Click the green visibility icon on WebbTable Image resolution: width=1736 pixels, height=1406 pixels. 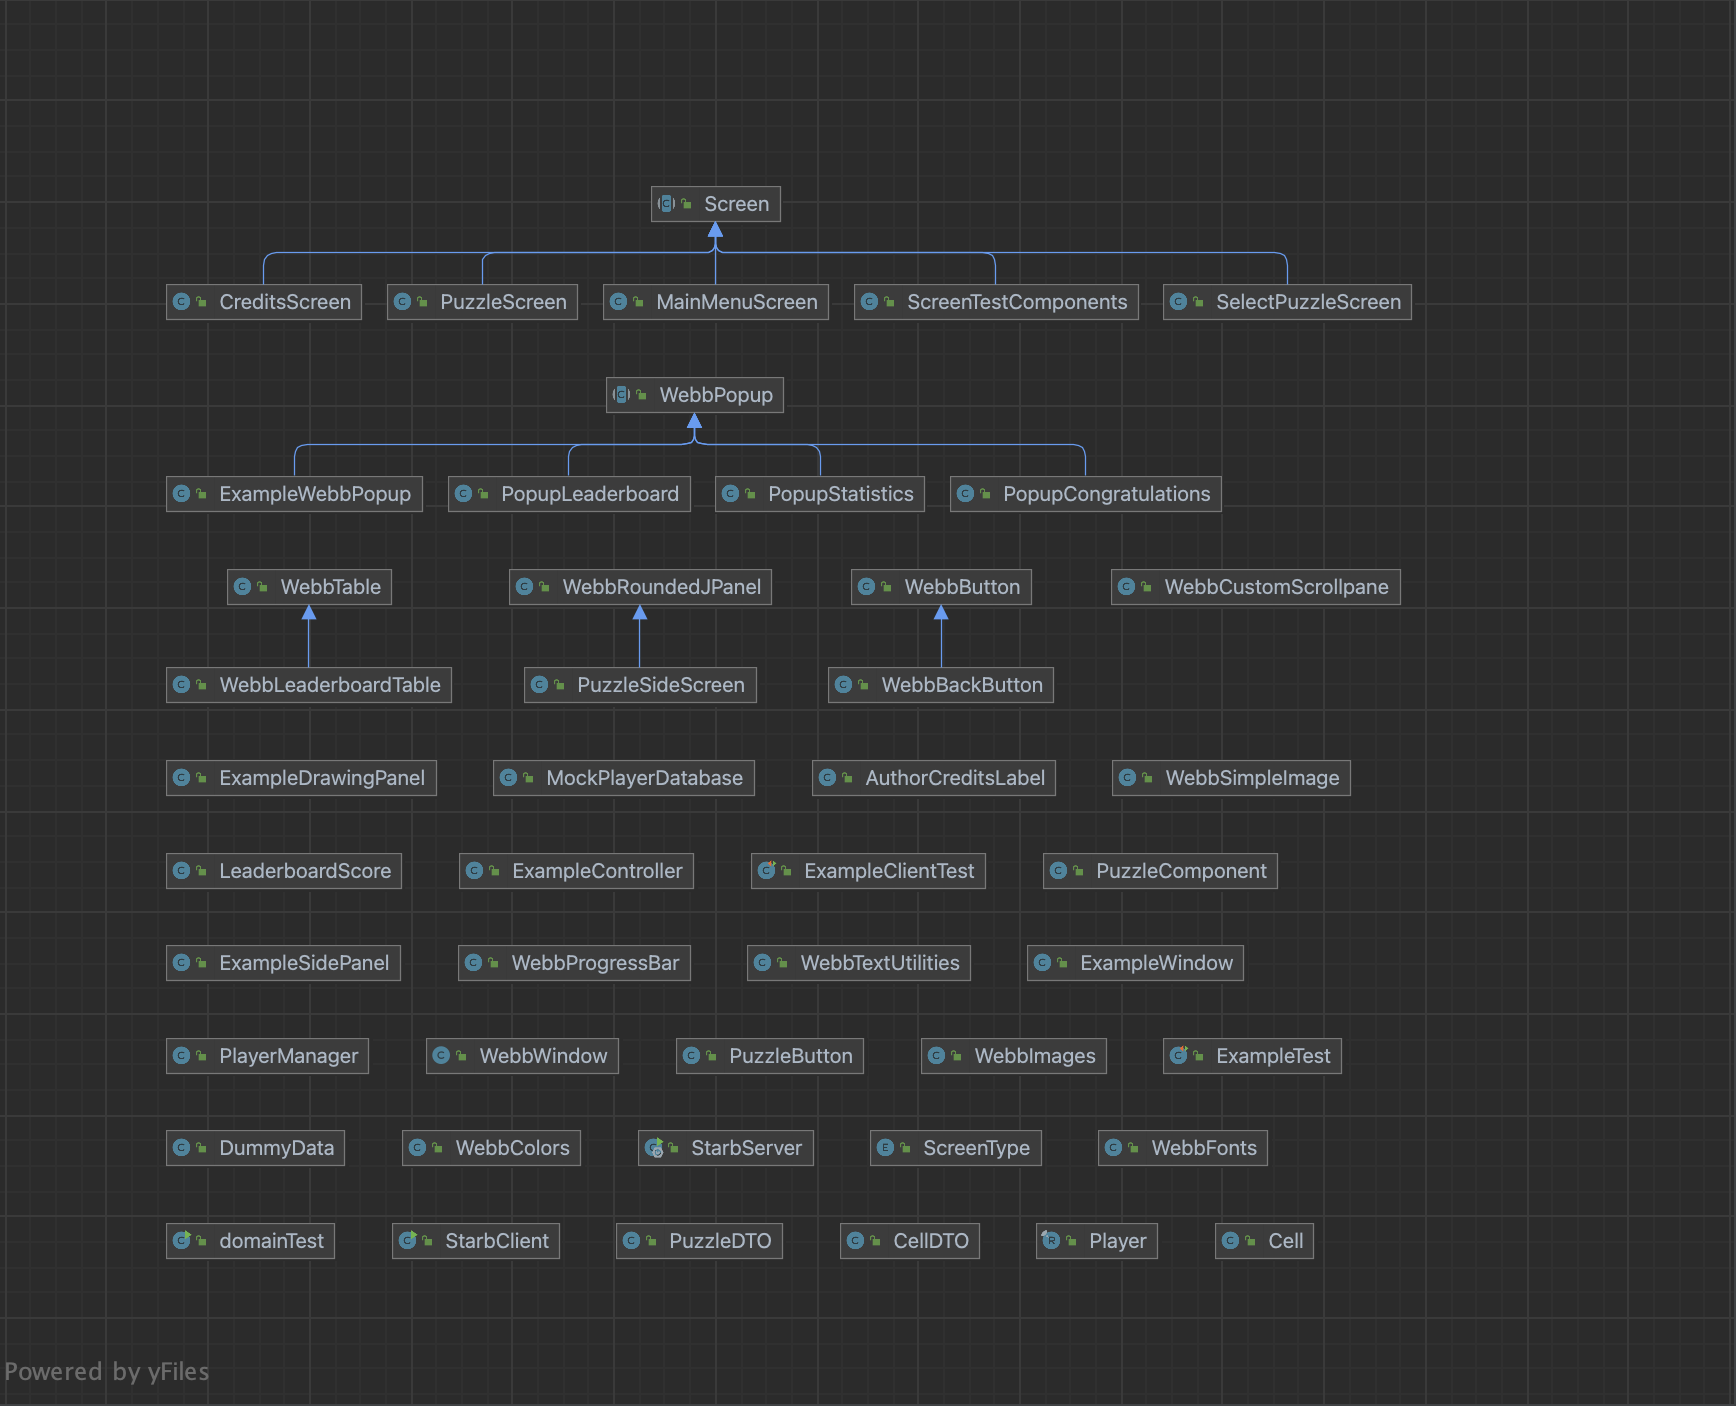tap(262, 587)
